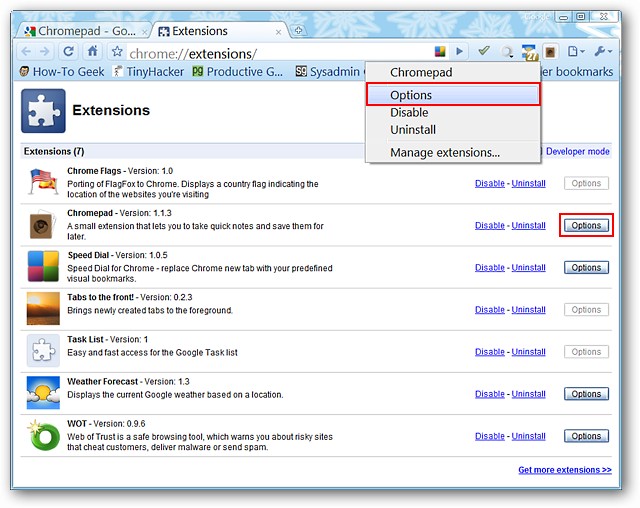Click the Extensions puzzle piece logo

pos(43,111)
